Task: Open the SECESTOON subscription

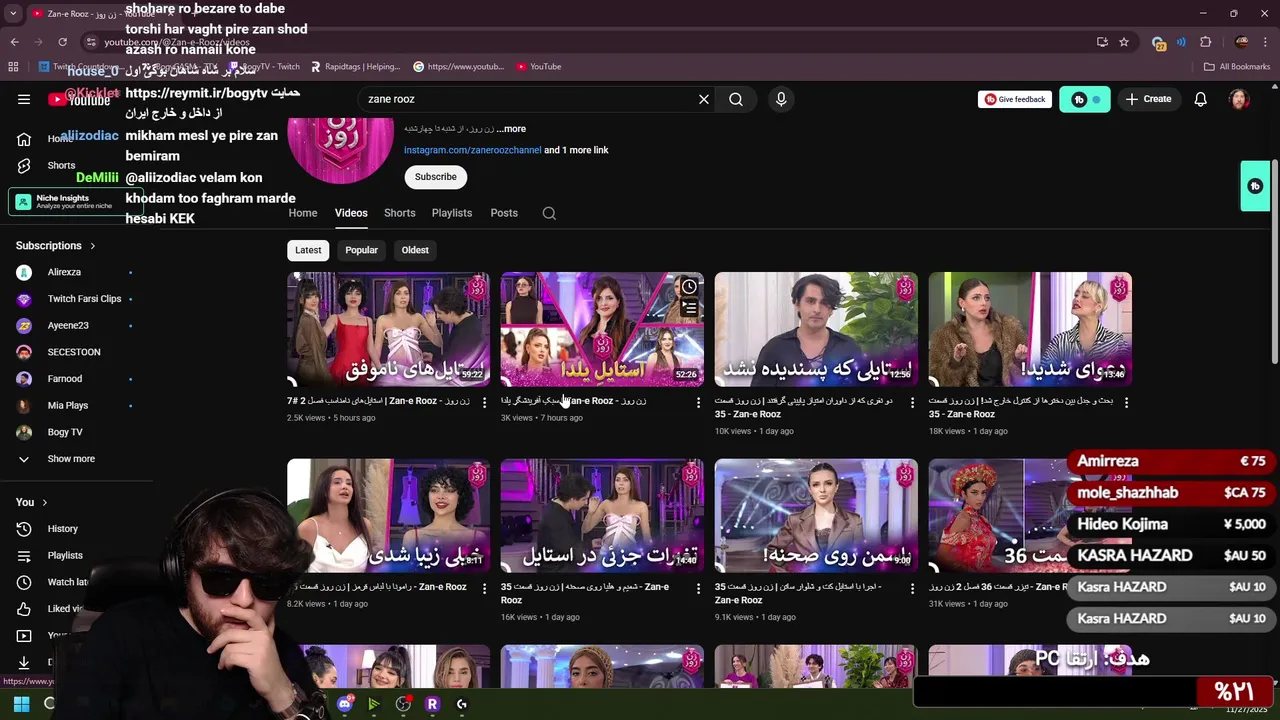Action: 76,352
